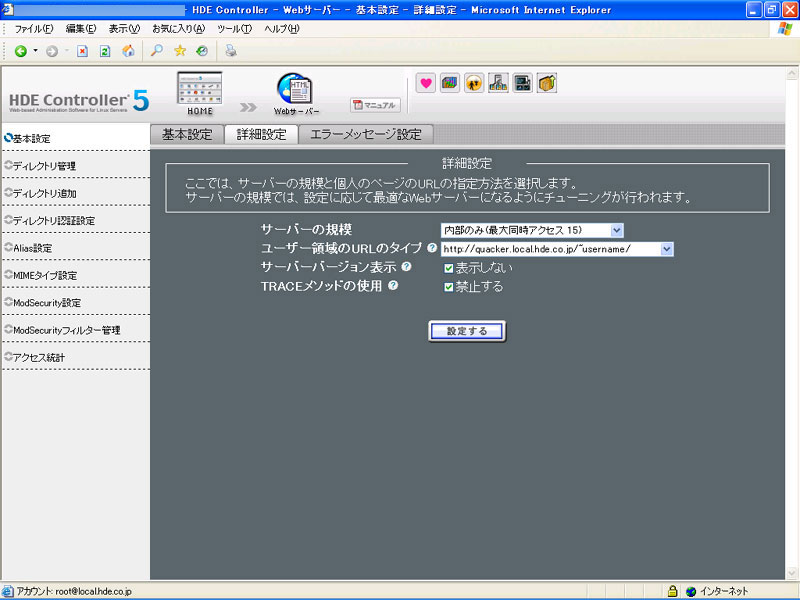This screenshot has height=600, width=800.
Task: Click the orange circle people icon
Action: (474, 83)
